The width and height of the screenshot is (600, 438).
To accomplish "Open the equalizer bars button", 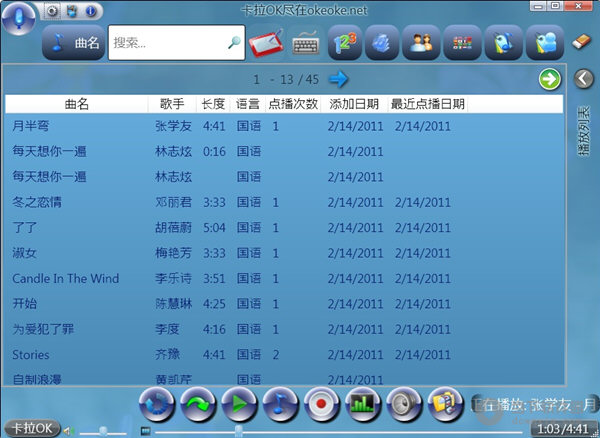I will pos(363,404).
